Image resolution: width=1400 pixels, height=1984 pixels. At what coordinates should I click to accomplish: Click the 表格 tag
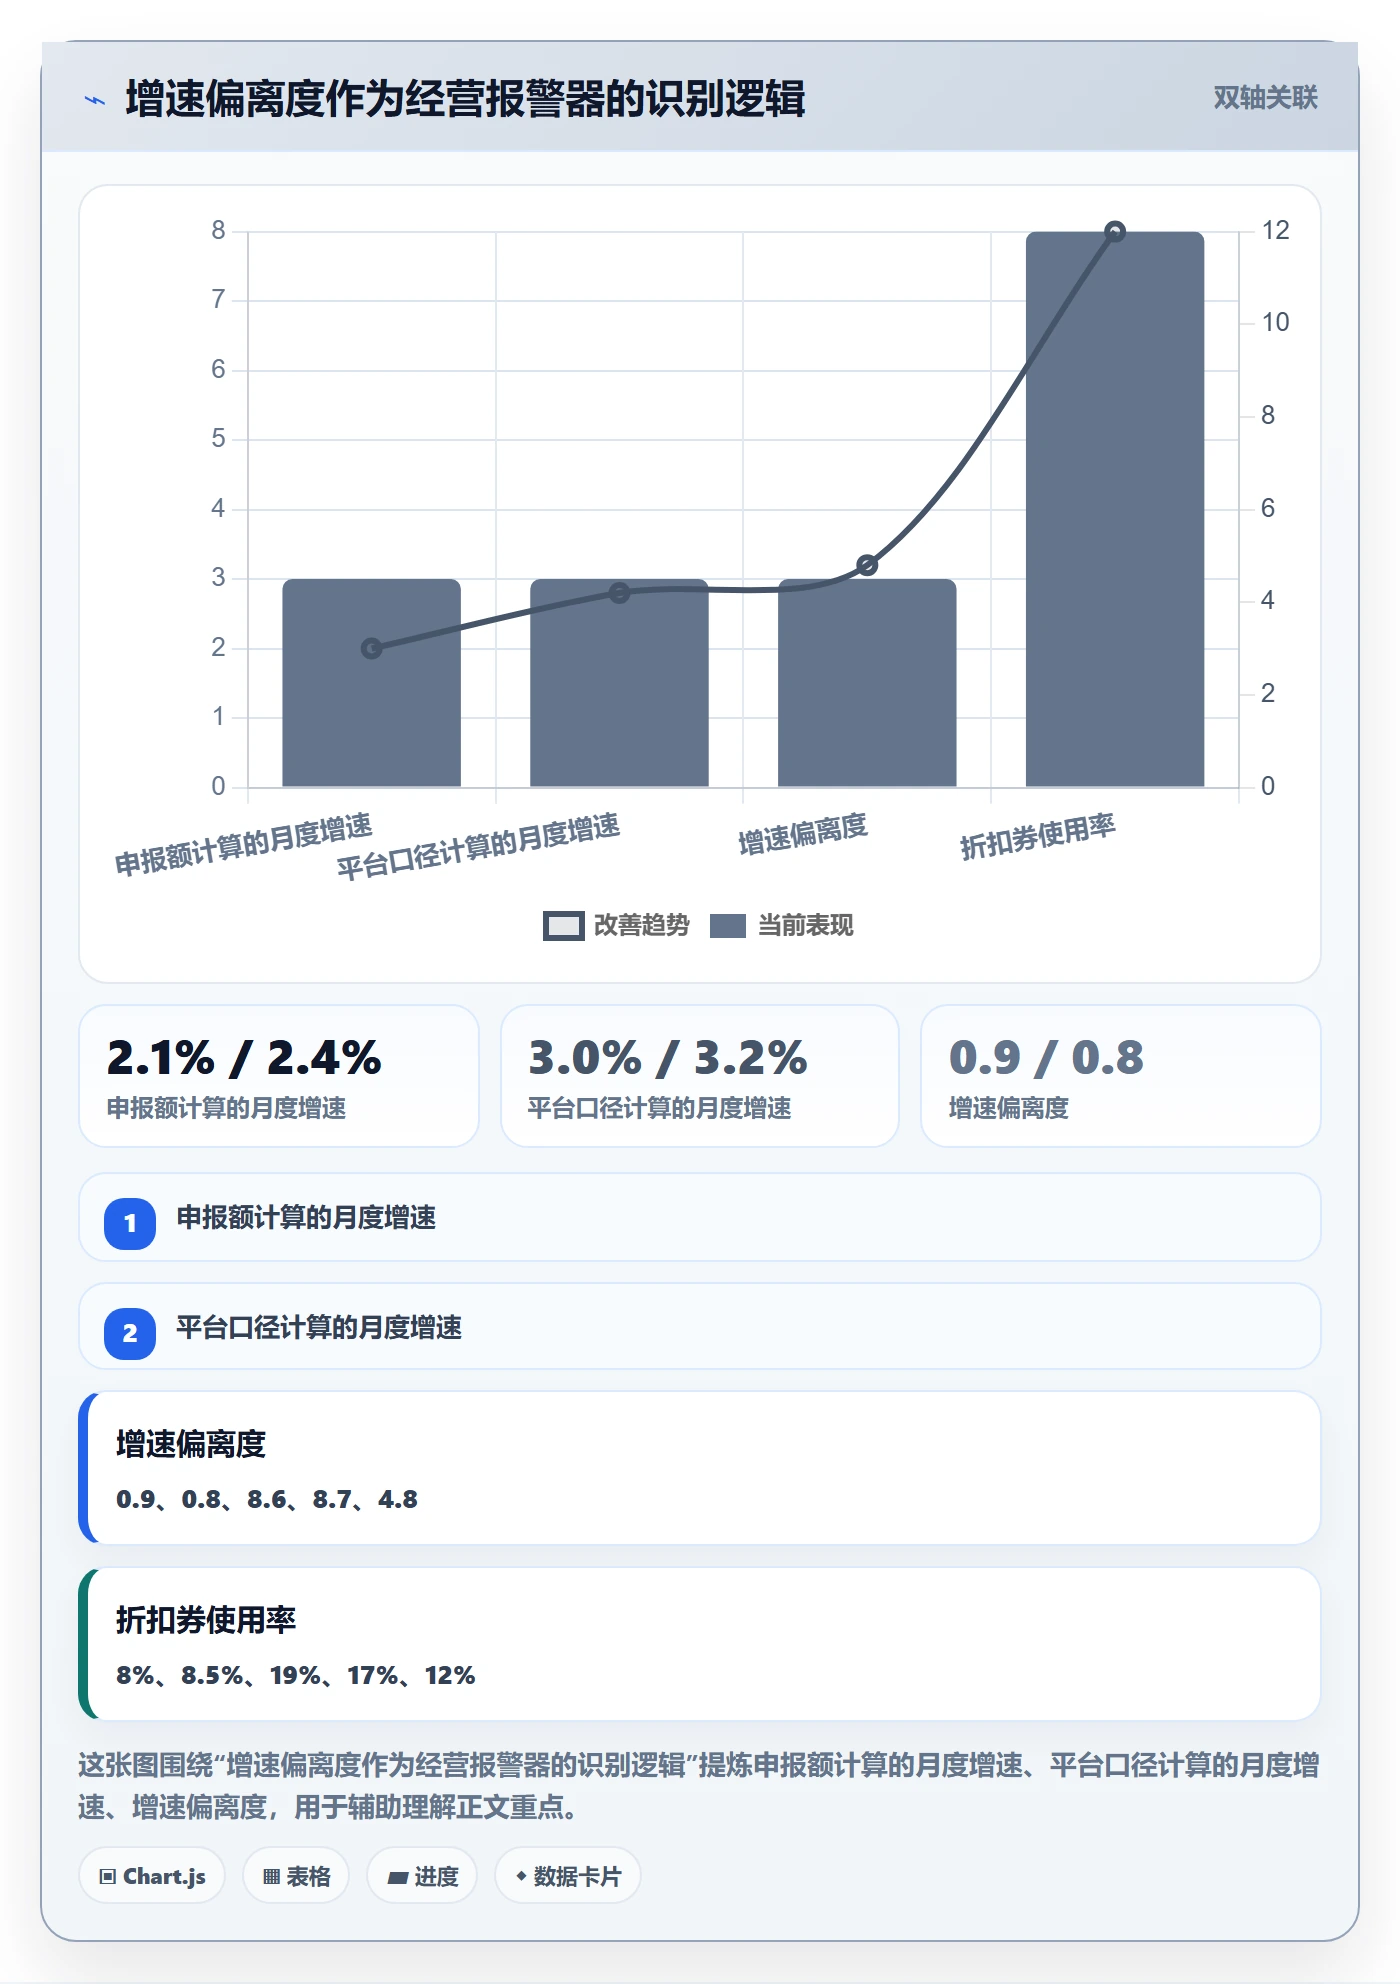pos(296,1876)
